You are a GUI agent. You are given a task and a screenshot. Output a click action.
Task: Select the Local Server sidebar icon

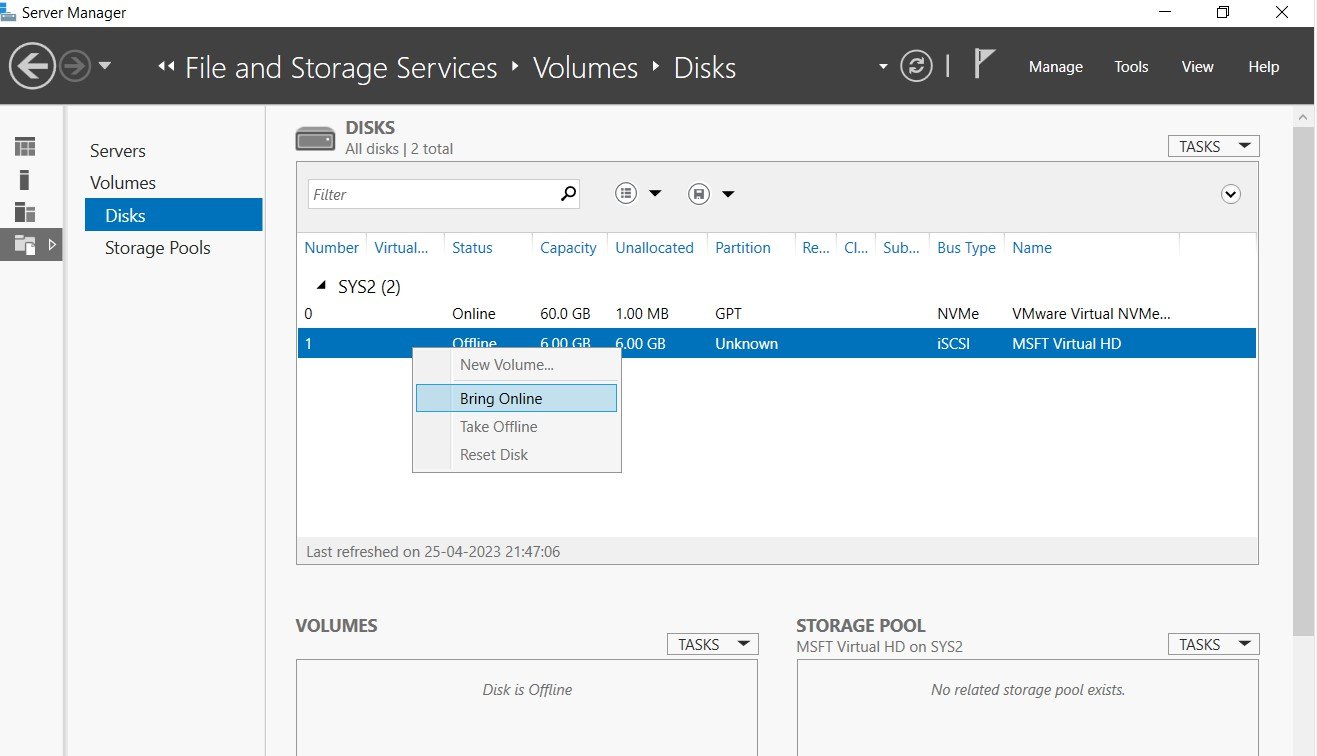[x=25, y=180]
